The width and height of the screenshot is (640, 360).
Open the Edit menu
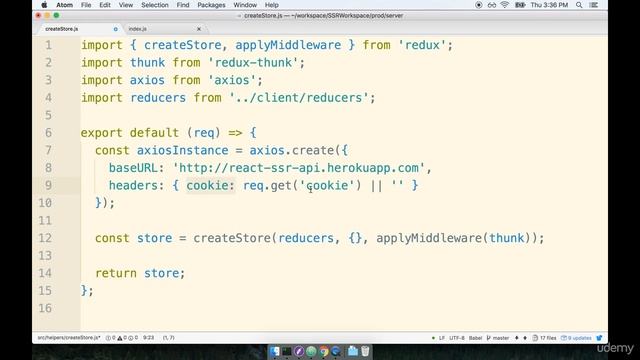pyautogui.click(x=105, y=5)
